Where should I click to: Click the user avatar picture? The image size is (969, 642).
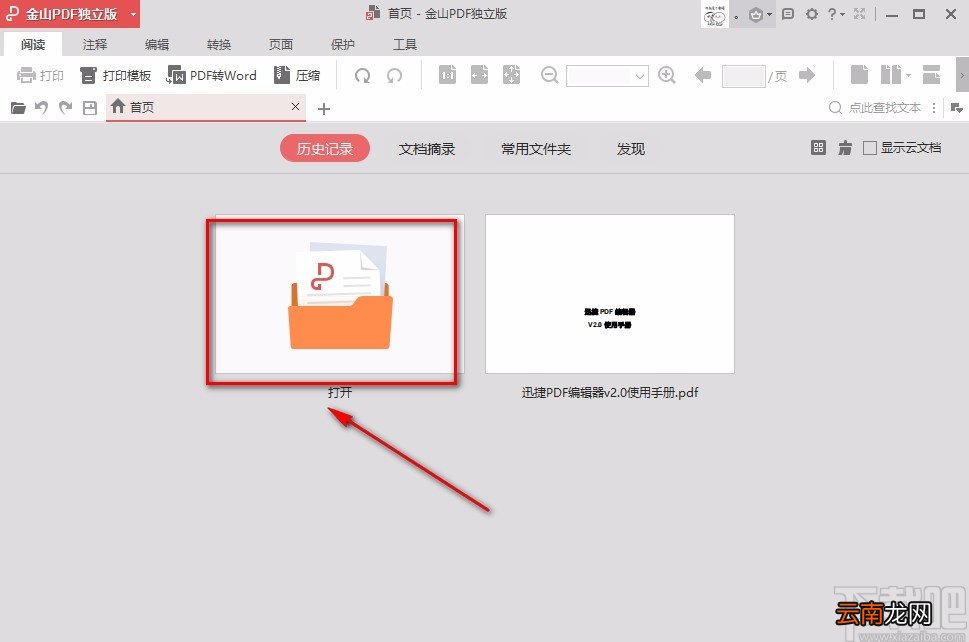(715, 14)
